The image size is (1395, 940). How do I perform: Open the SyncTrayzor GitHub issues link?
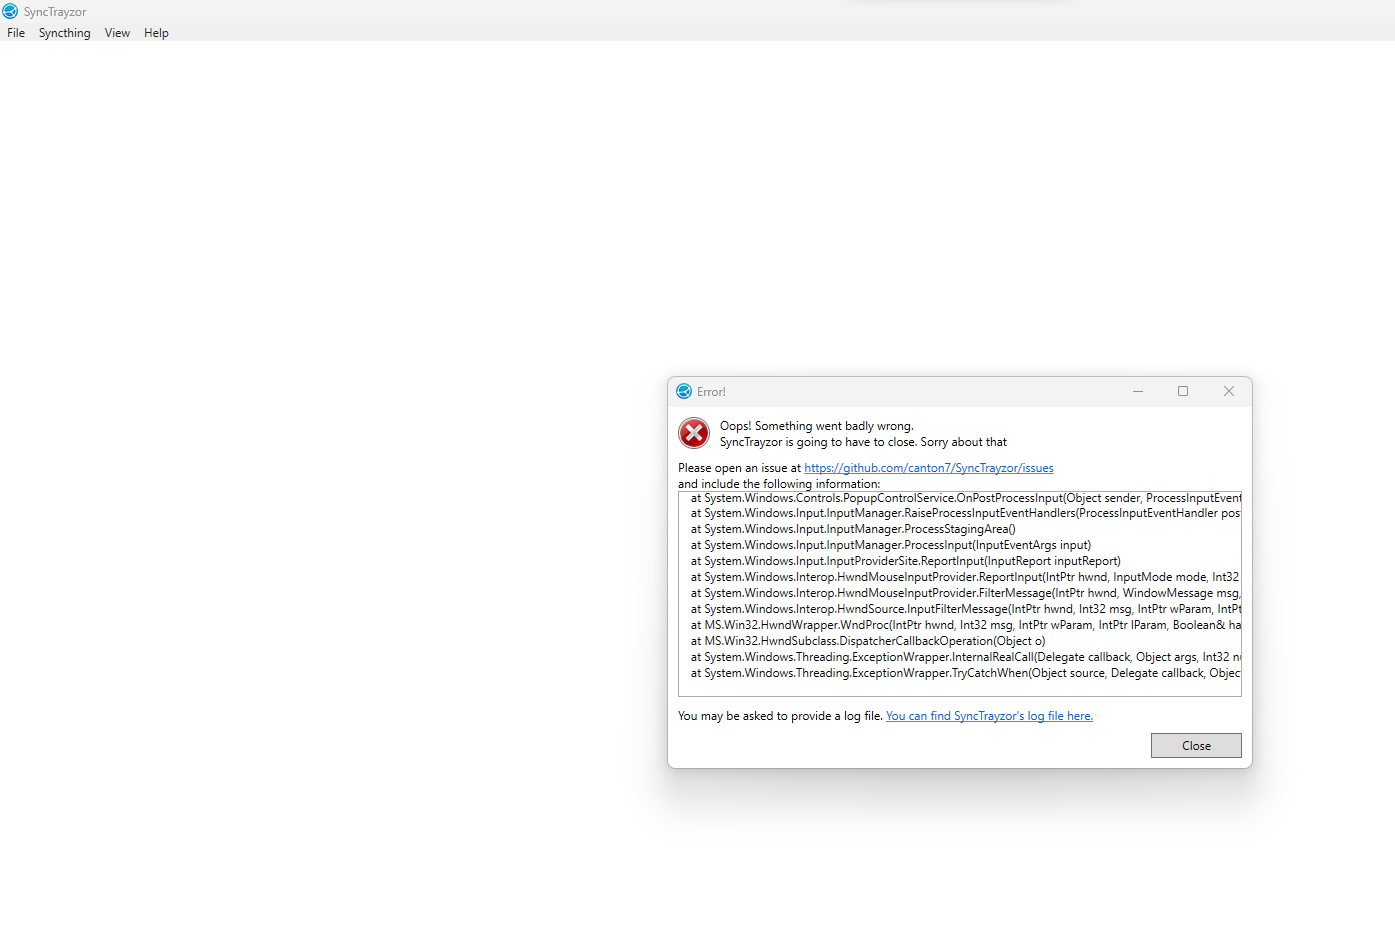point(928,467)
